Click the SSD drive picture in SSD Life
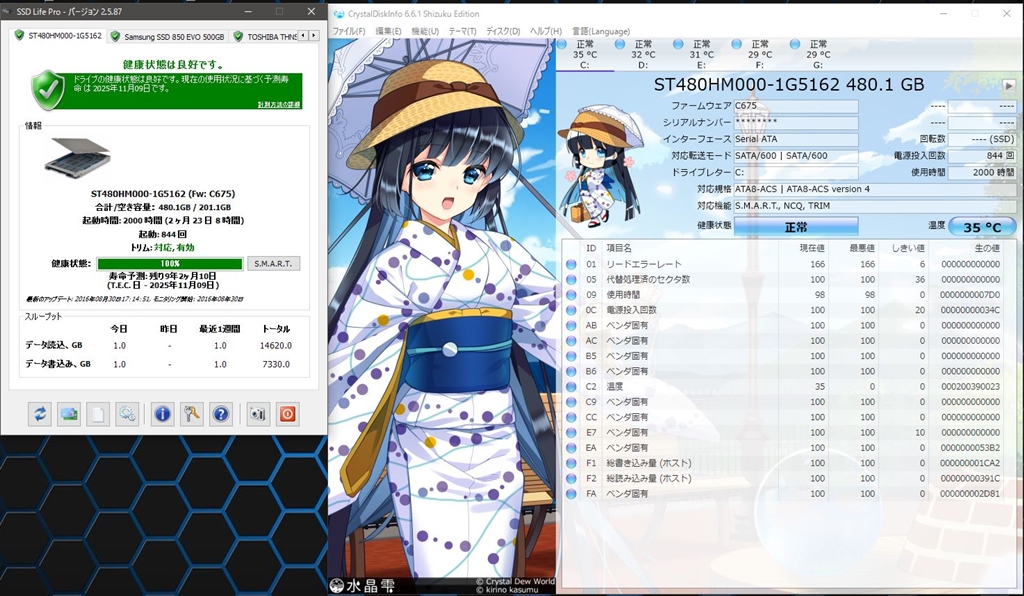The image size is (1024, 596). coord(78,157)
